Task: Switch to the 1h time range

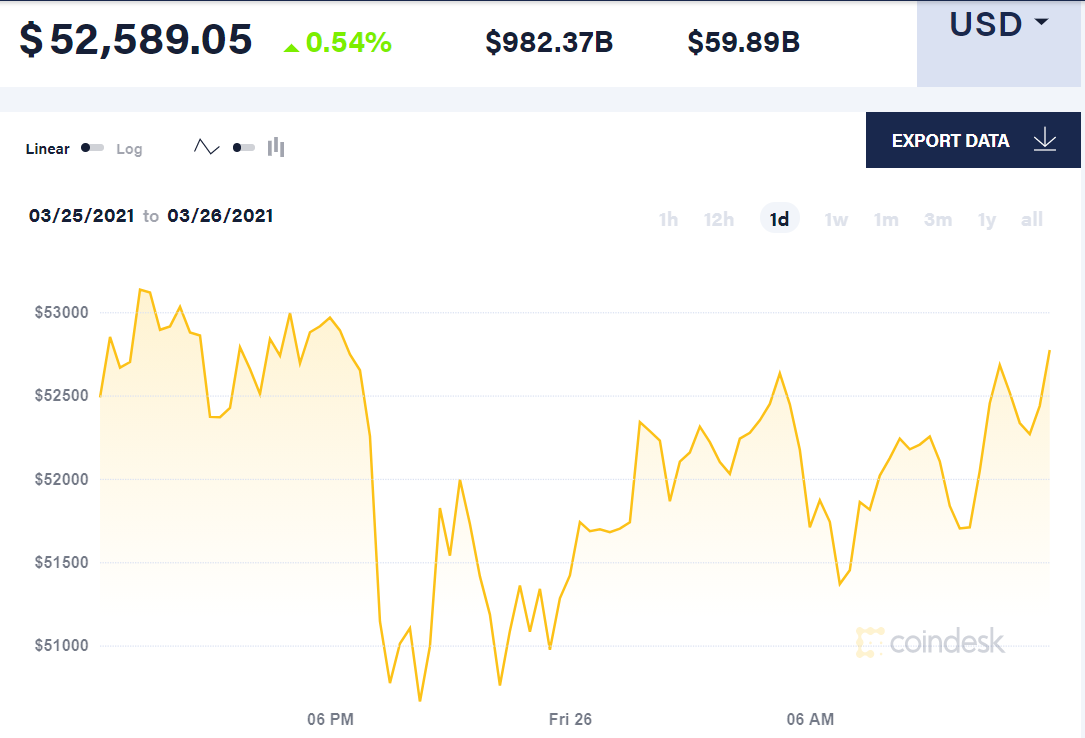Action: 668,219
